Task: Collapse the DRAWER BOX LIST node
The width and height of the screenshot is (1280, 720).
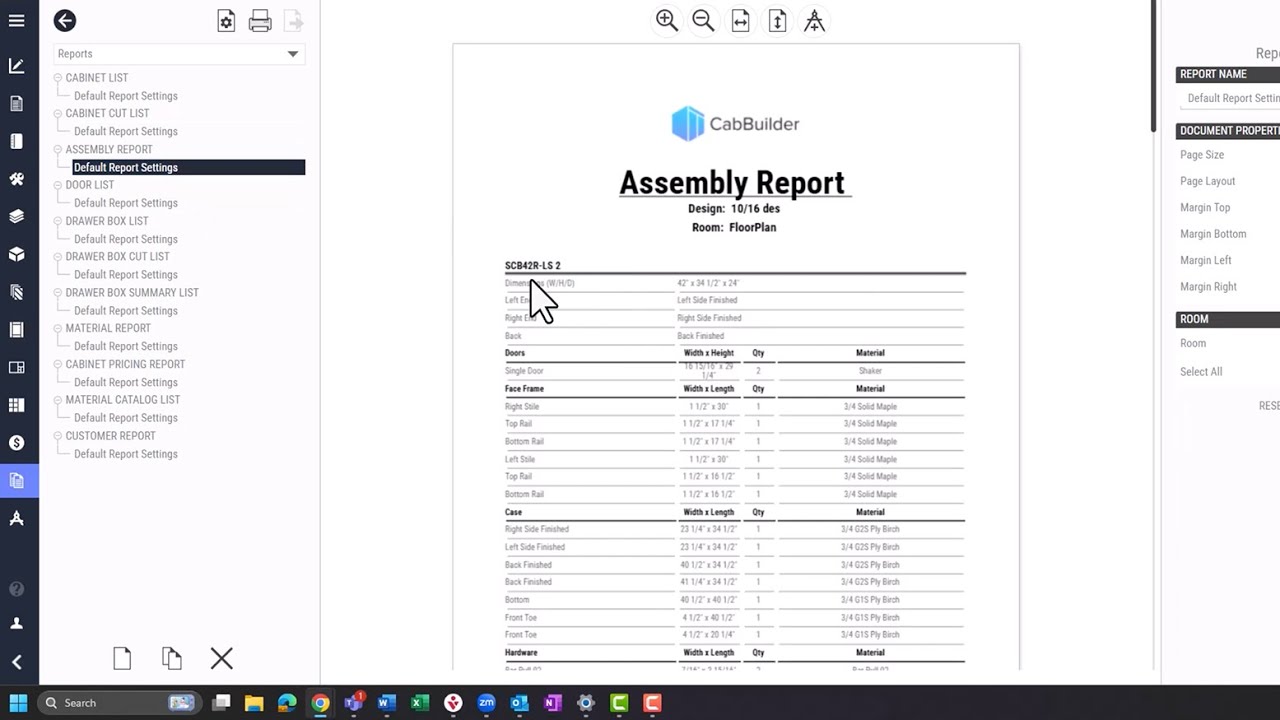Action: coord(57,221)
